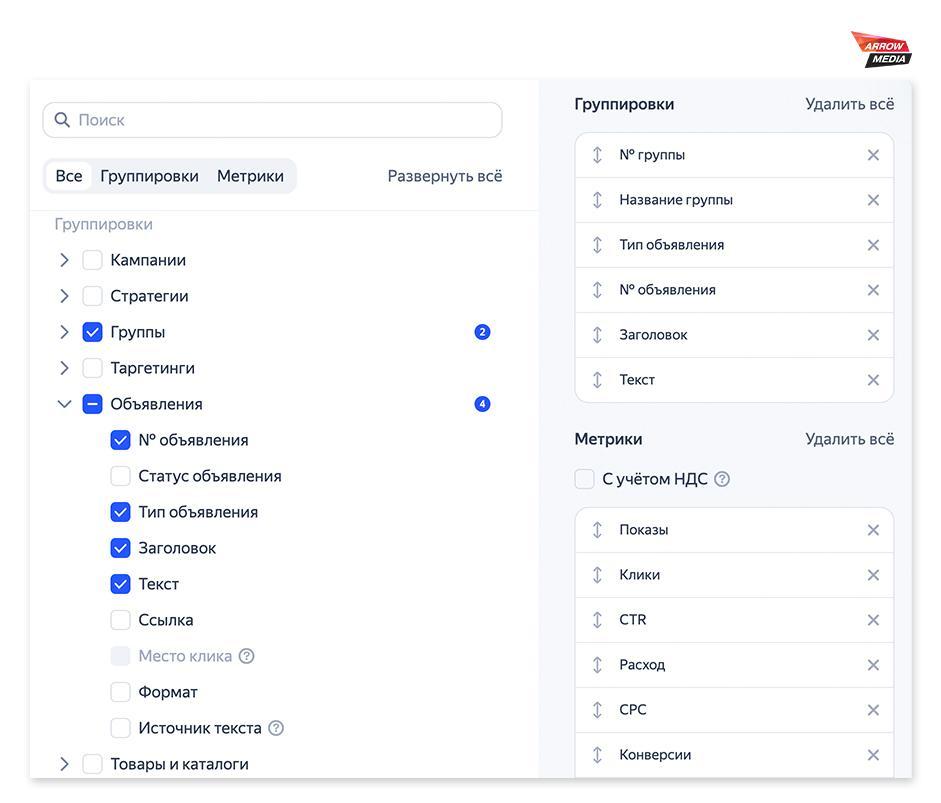The image size is (941, 803).
Task: Expand the «Кампании» tree item
Action: tap(64, 259)
